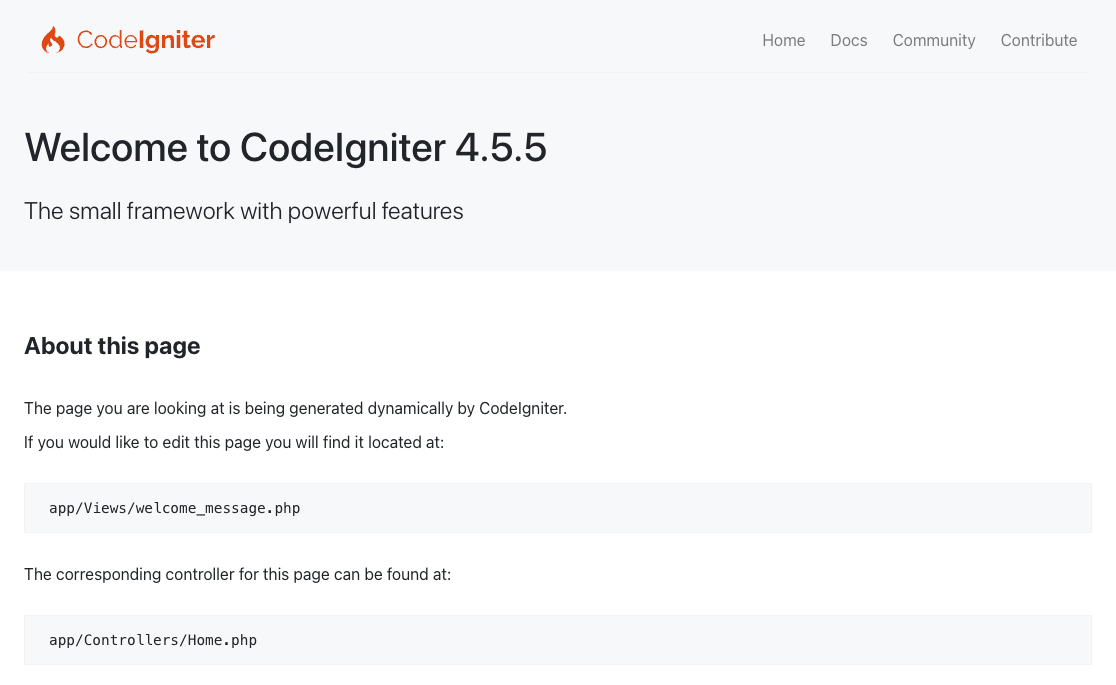Open the Community navigation link
Viewport: 1116px width, 685px height.
tap(934, 41)
